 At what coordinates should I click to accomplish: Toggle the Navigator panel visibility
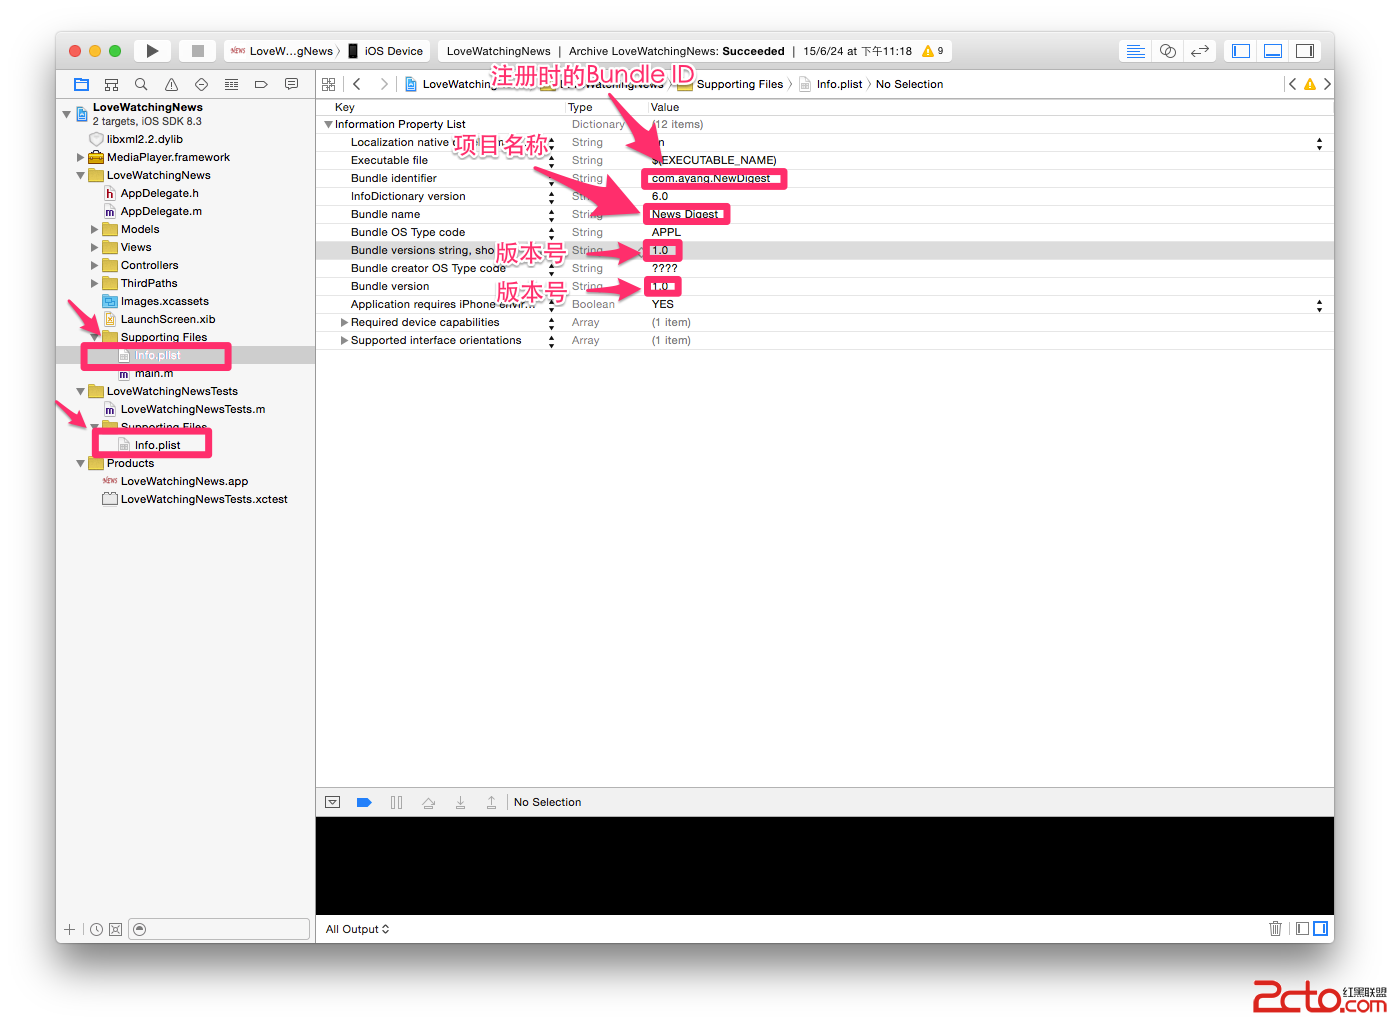[1241, 51]
